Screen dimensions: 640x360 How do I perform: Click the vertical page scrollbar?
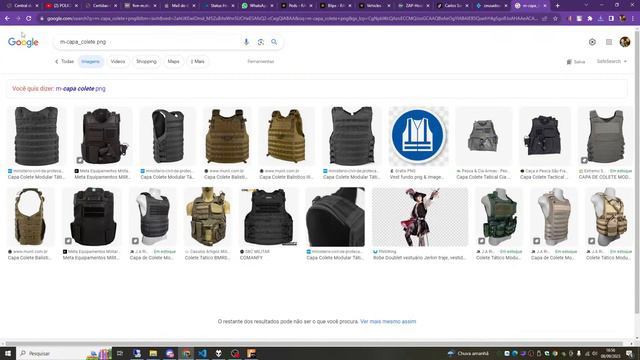637,171
